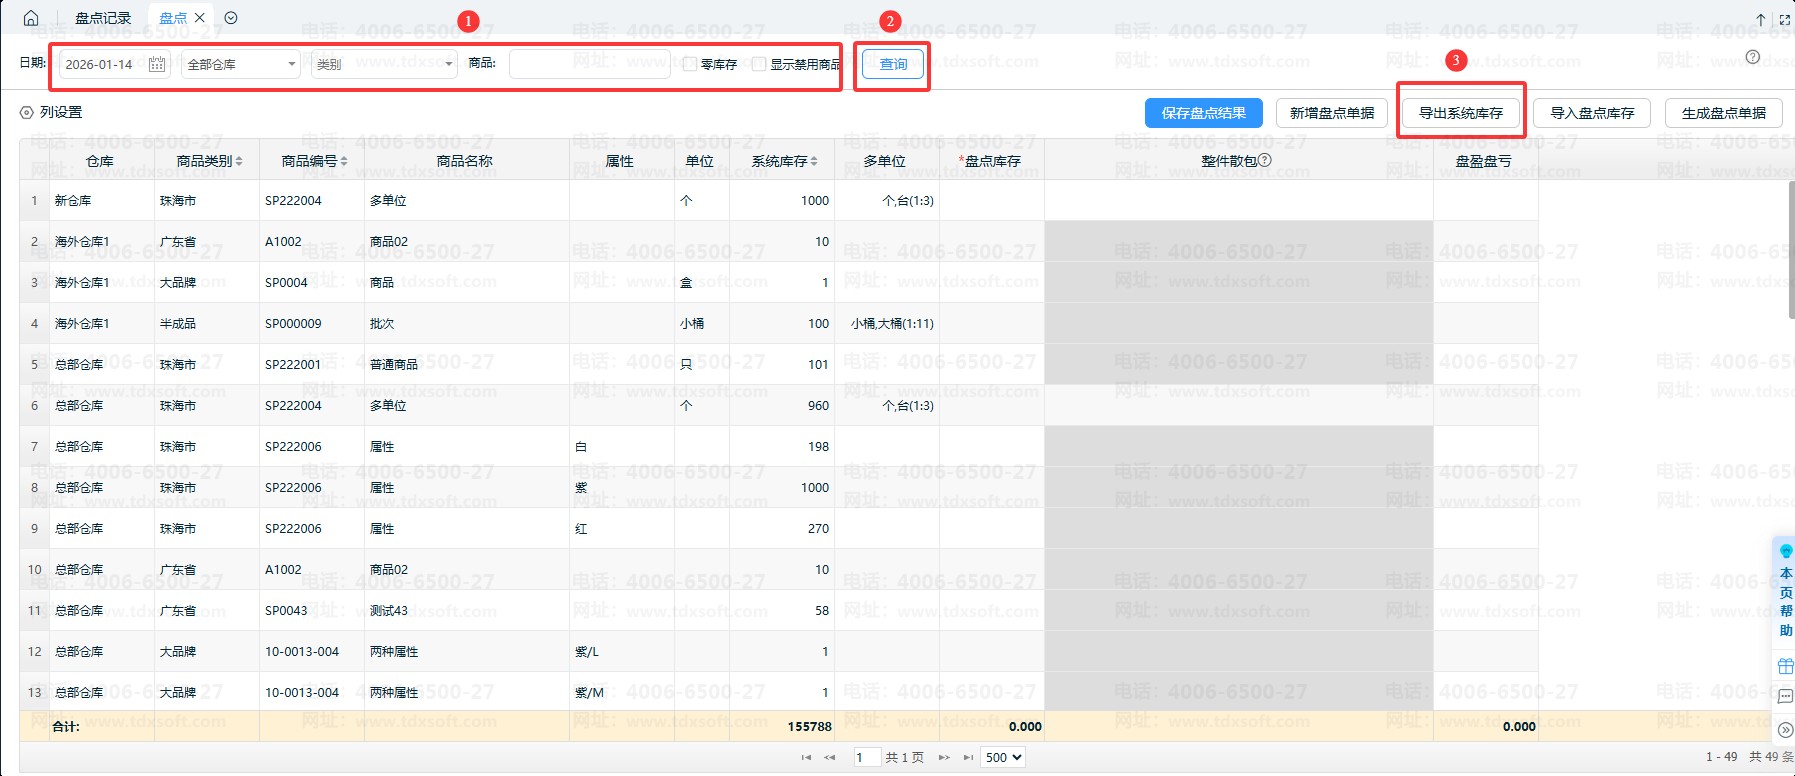Click the 保存盘点结果 button
Viewport: 1795px width, 776px height.
pyautogui.click(x=1203, y=113)
